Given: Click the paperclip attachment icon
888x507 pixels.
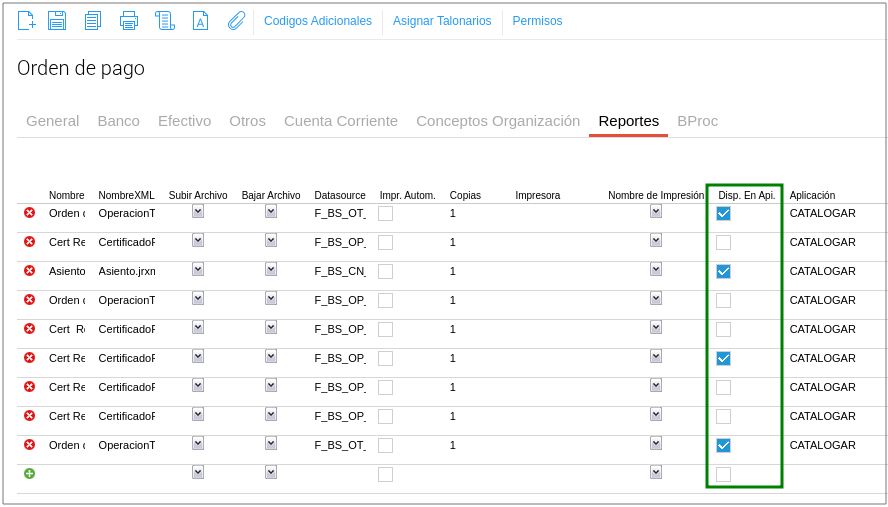Looking at the screenshot, I should tap(236, 21).
